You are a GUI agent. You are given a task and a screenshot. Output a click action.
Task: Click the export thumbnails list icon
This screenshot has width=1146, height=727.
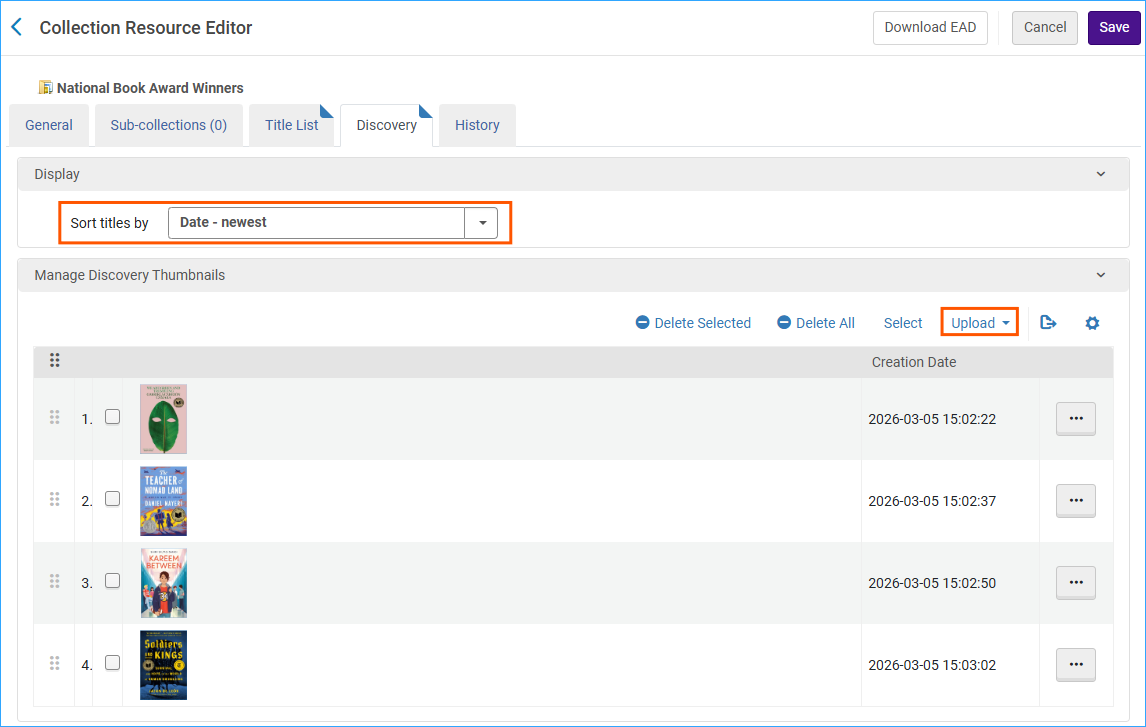coord(1048,322)
